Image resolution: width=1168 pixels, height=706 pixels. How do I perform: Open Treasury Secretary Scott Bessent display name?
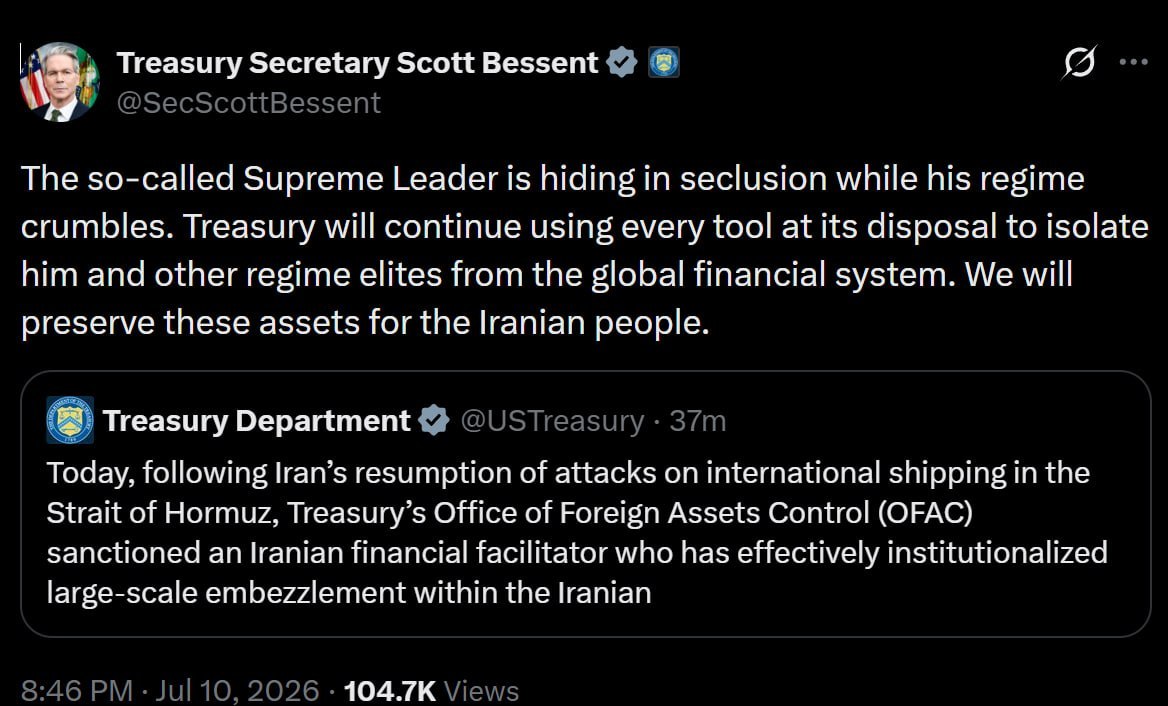pos(358,63)
